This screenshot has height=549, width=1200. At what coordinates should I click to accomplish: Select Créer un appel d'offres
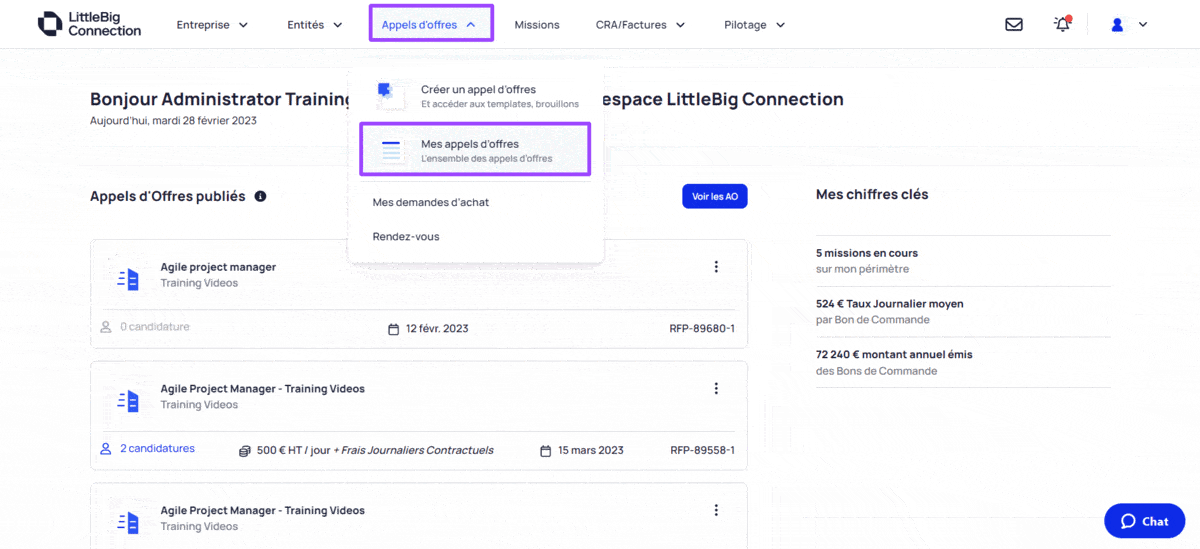476,96
